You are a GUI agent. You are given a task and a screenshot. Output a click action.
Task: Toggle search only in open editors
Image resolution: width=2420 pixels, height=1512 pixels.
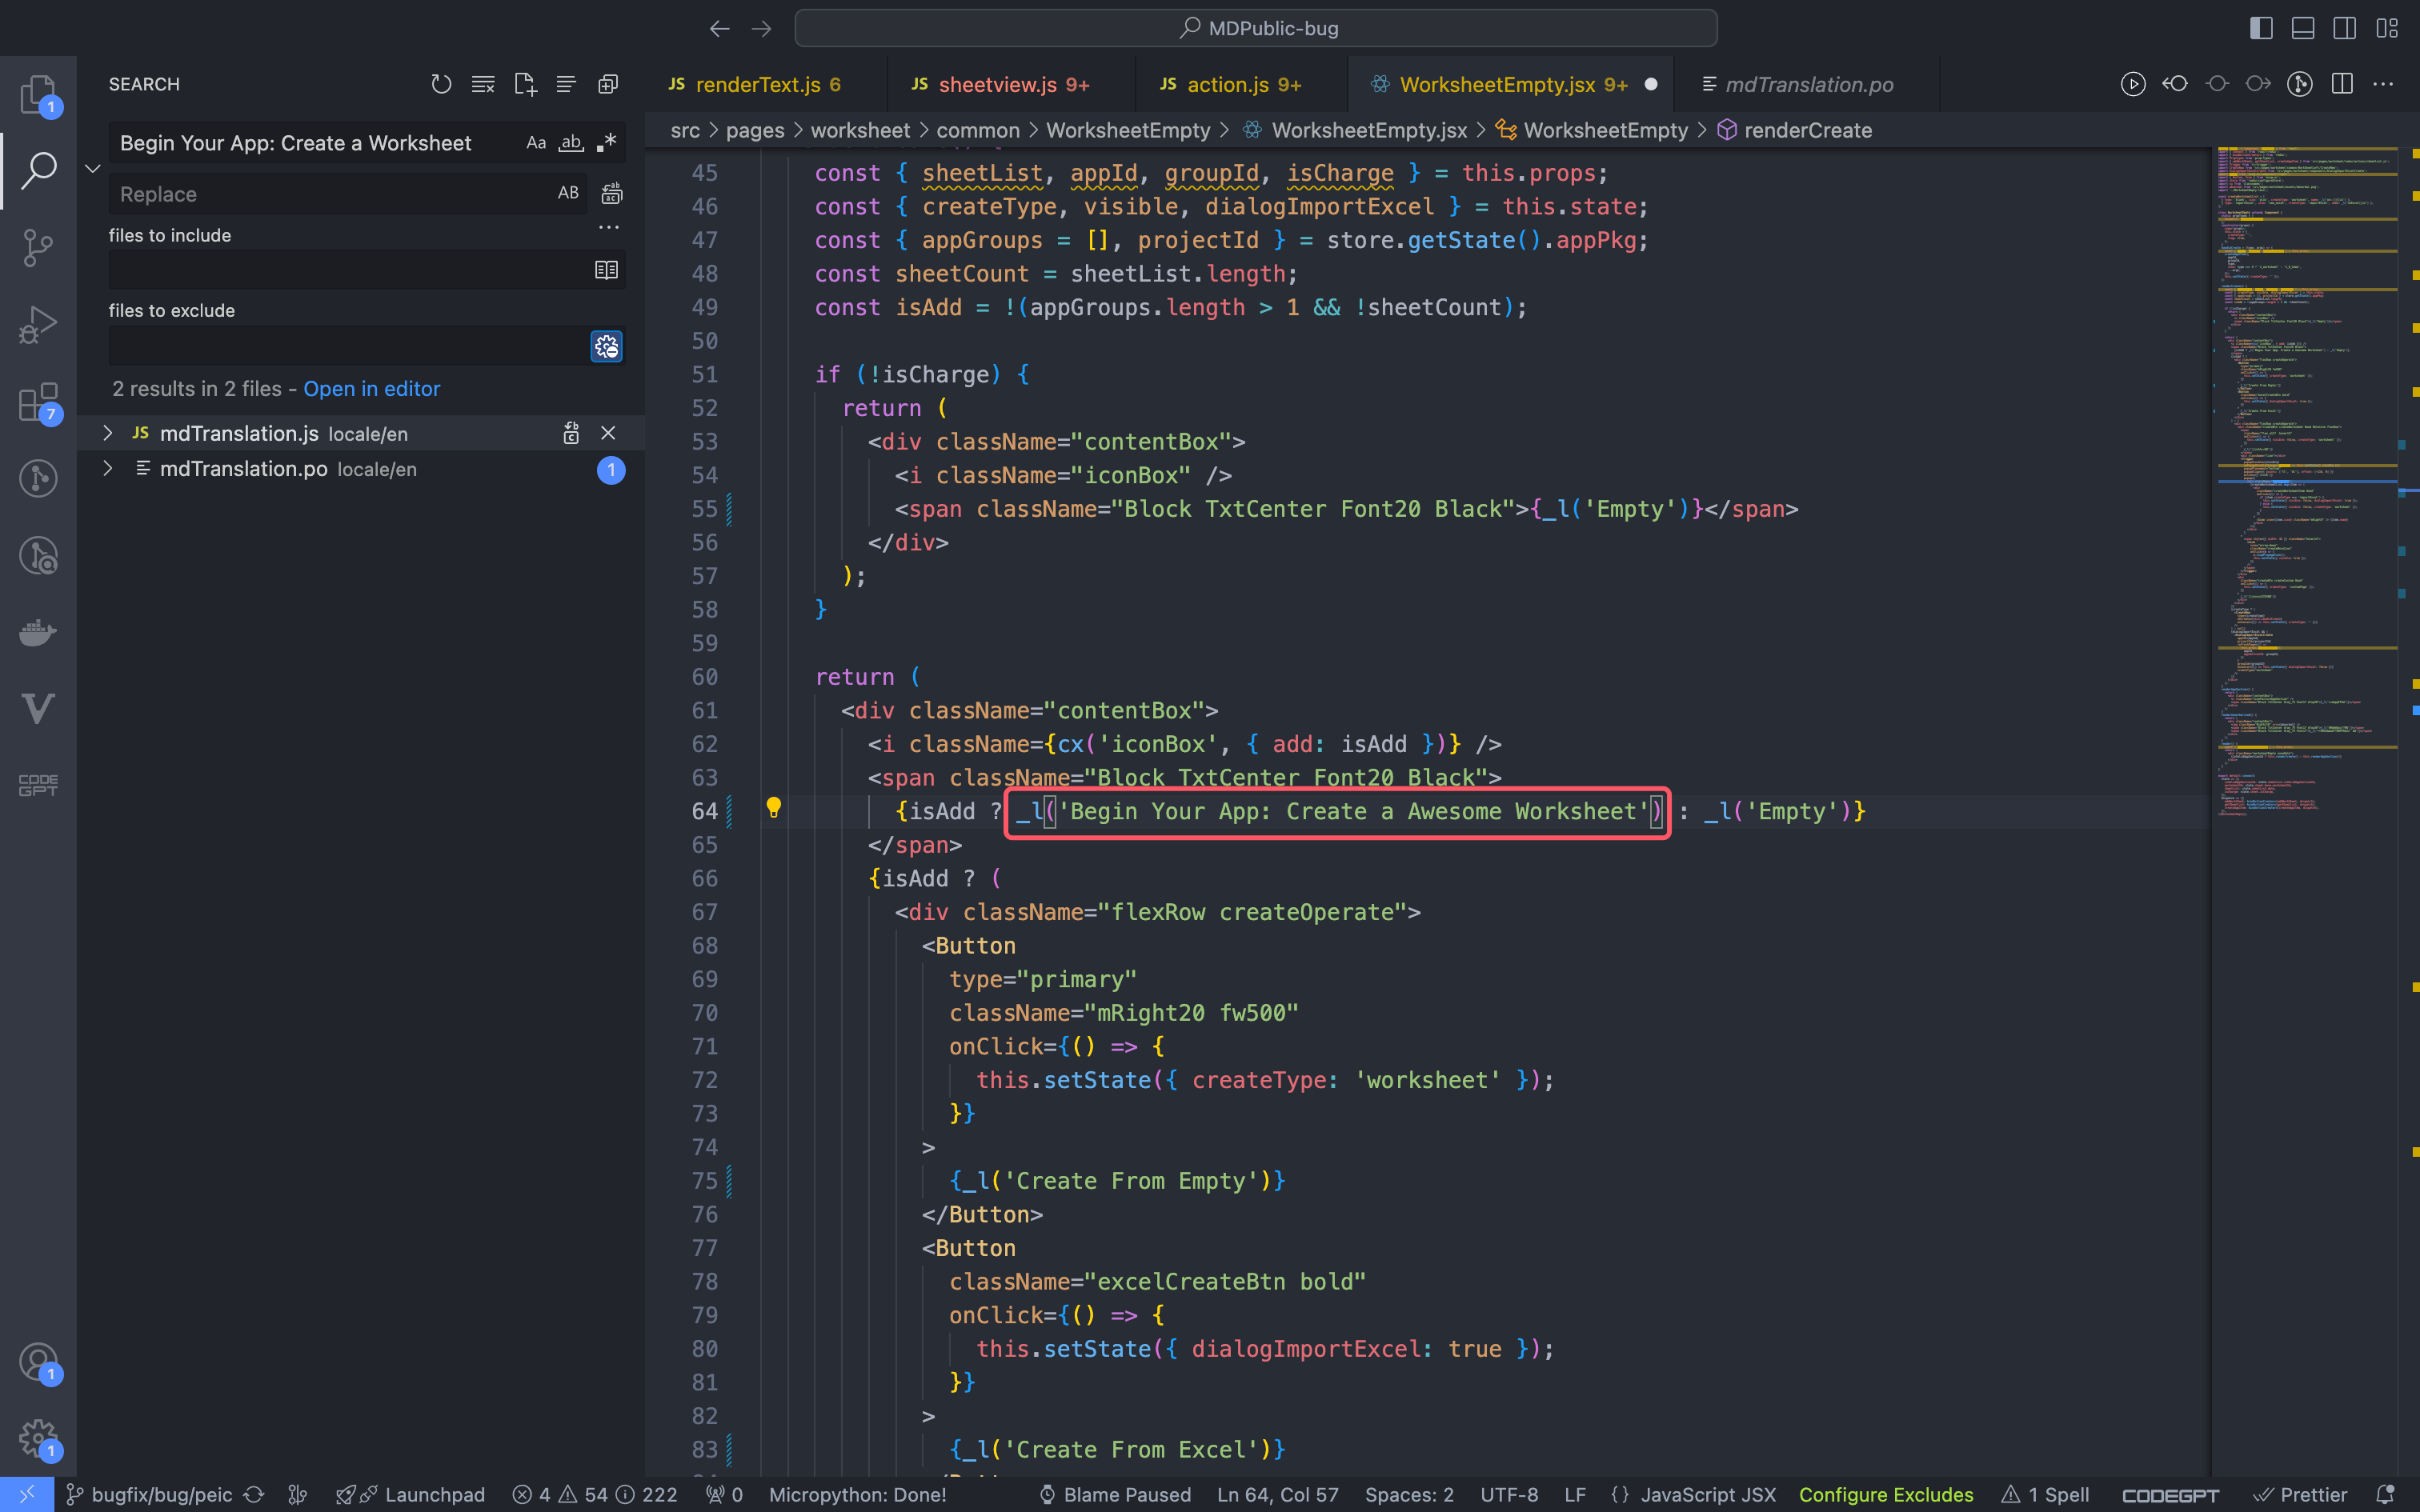[606, 270]
